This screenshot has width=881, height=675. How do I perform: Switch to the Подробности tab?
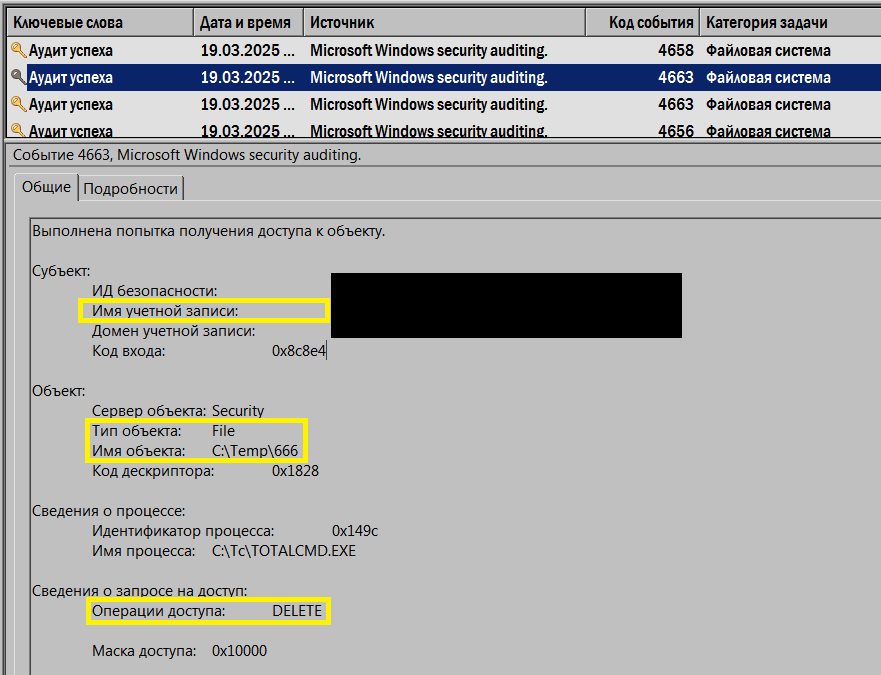pyautogui.click(x=130, y=189)
